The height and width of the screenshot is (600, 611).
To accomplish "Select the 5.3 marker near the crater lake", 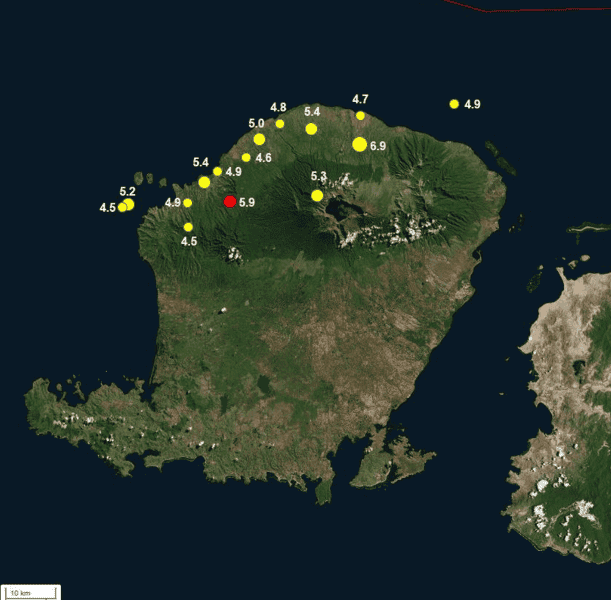I will point(317,196).
